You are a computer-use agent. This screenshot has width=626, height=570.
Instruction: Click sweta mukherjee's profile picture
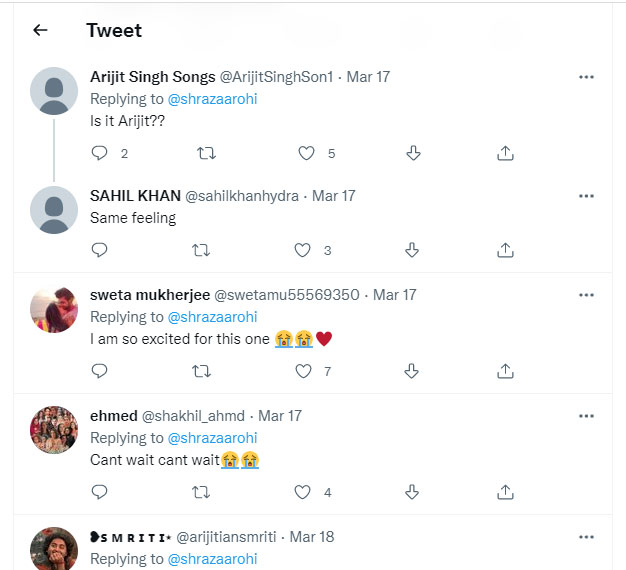coord(54,310)
